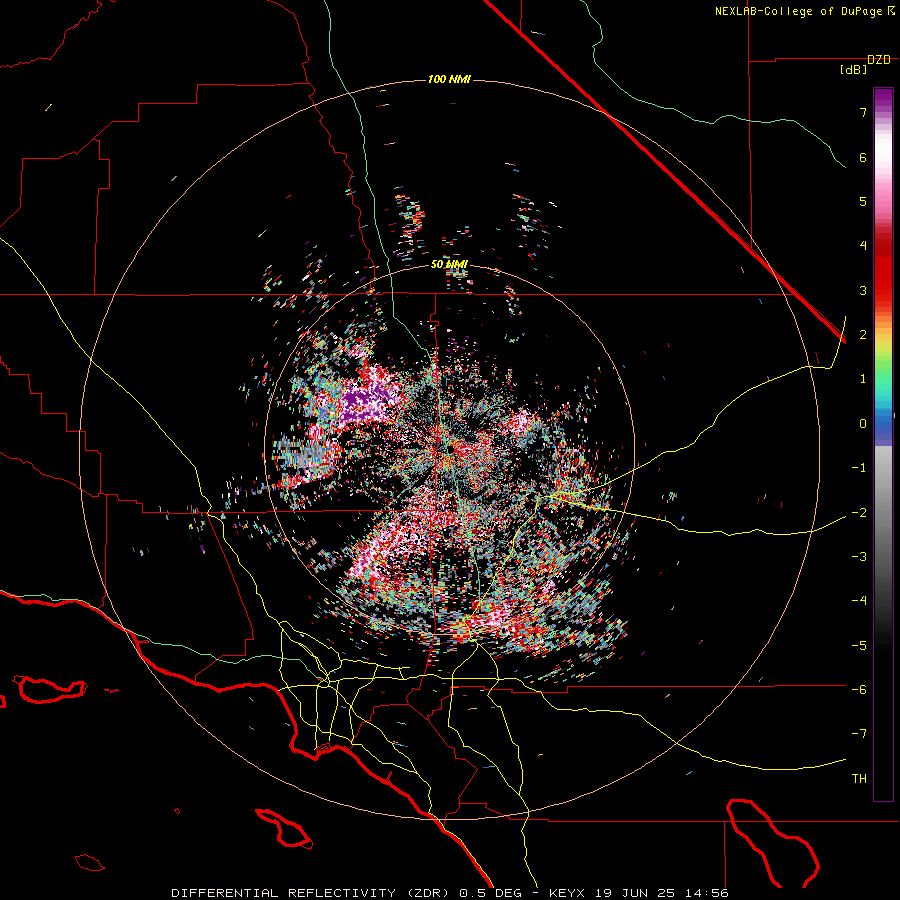
Task: Pick the -5 tick label on the scale
Action: coord(859,646)
